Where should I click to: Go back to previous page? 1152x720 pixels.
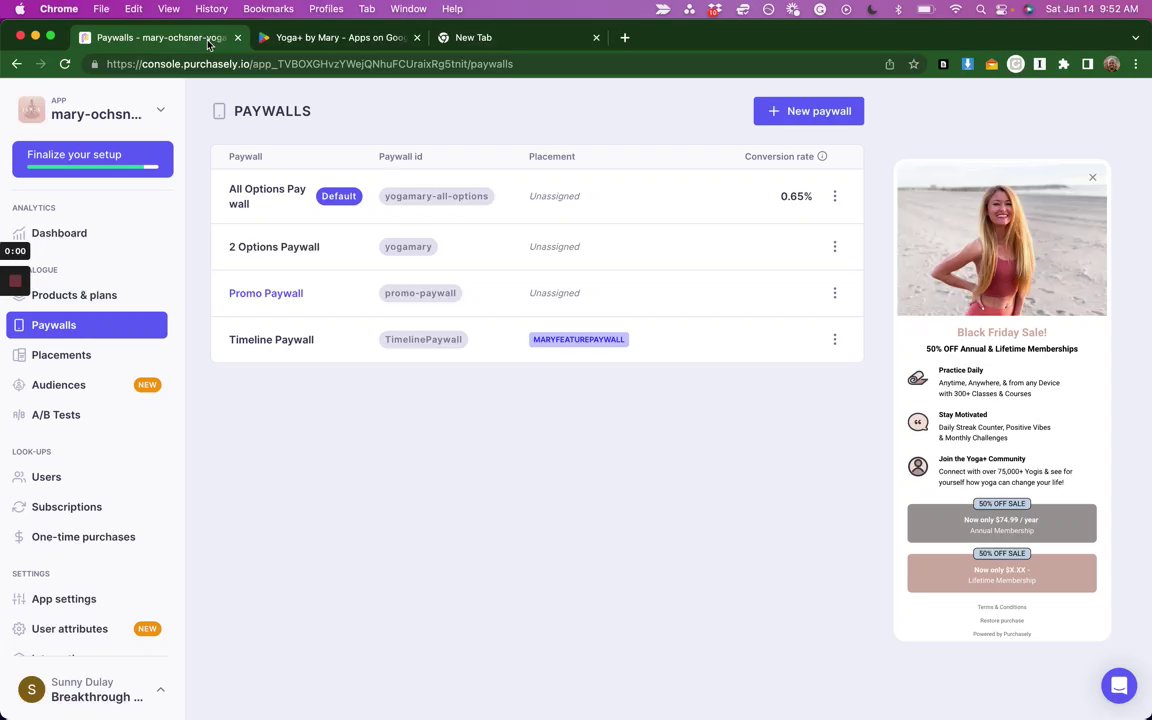(x=16, y=64)
